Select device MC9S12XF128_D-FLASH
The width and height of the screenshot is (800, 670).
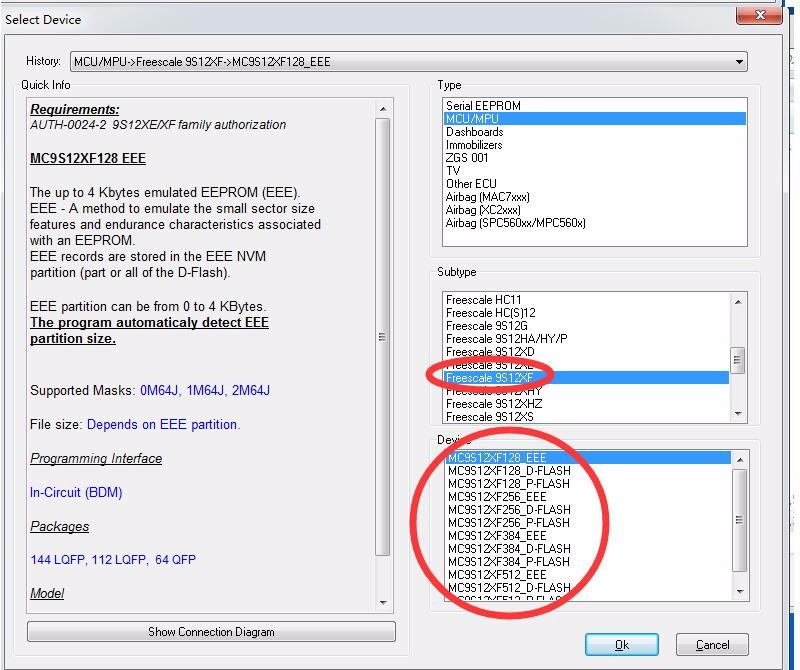coord(588,470)
